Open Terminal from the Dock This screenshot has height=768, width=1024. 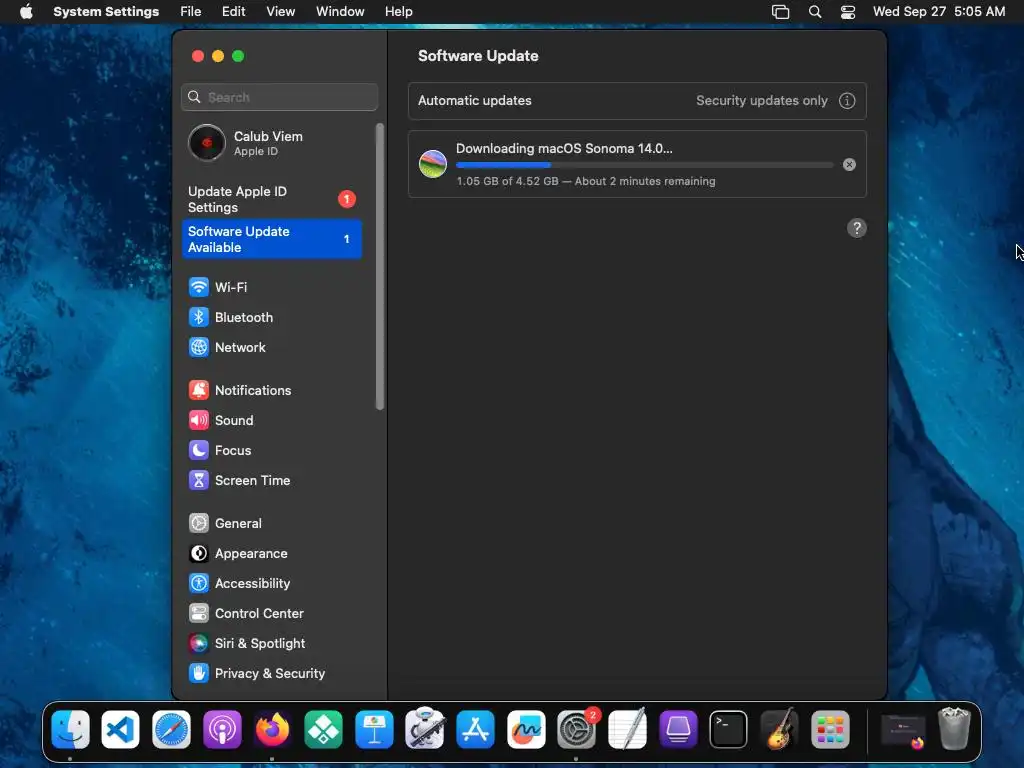tap(728, 729)
